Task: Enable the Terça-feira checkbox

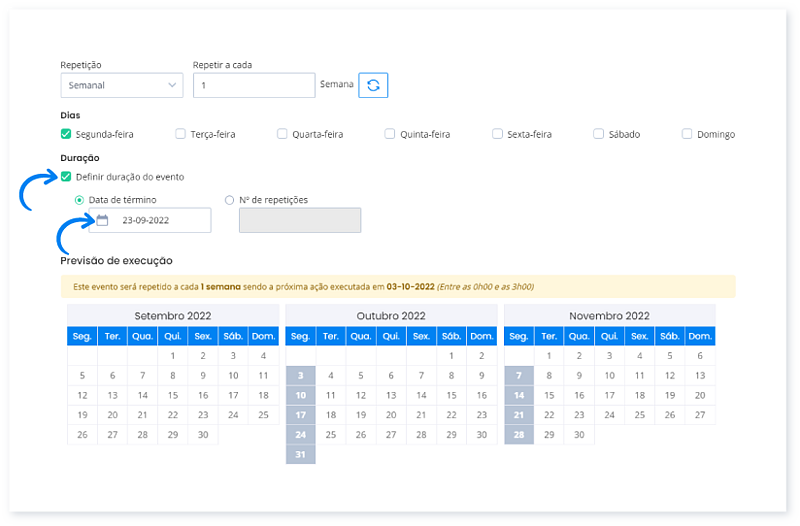Action: (180, 133)
